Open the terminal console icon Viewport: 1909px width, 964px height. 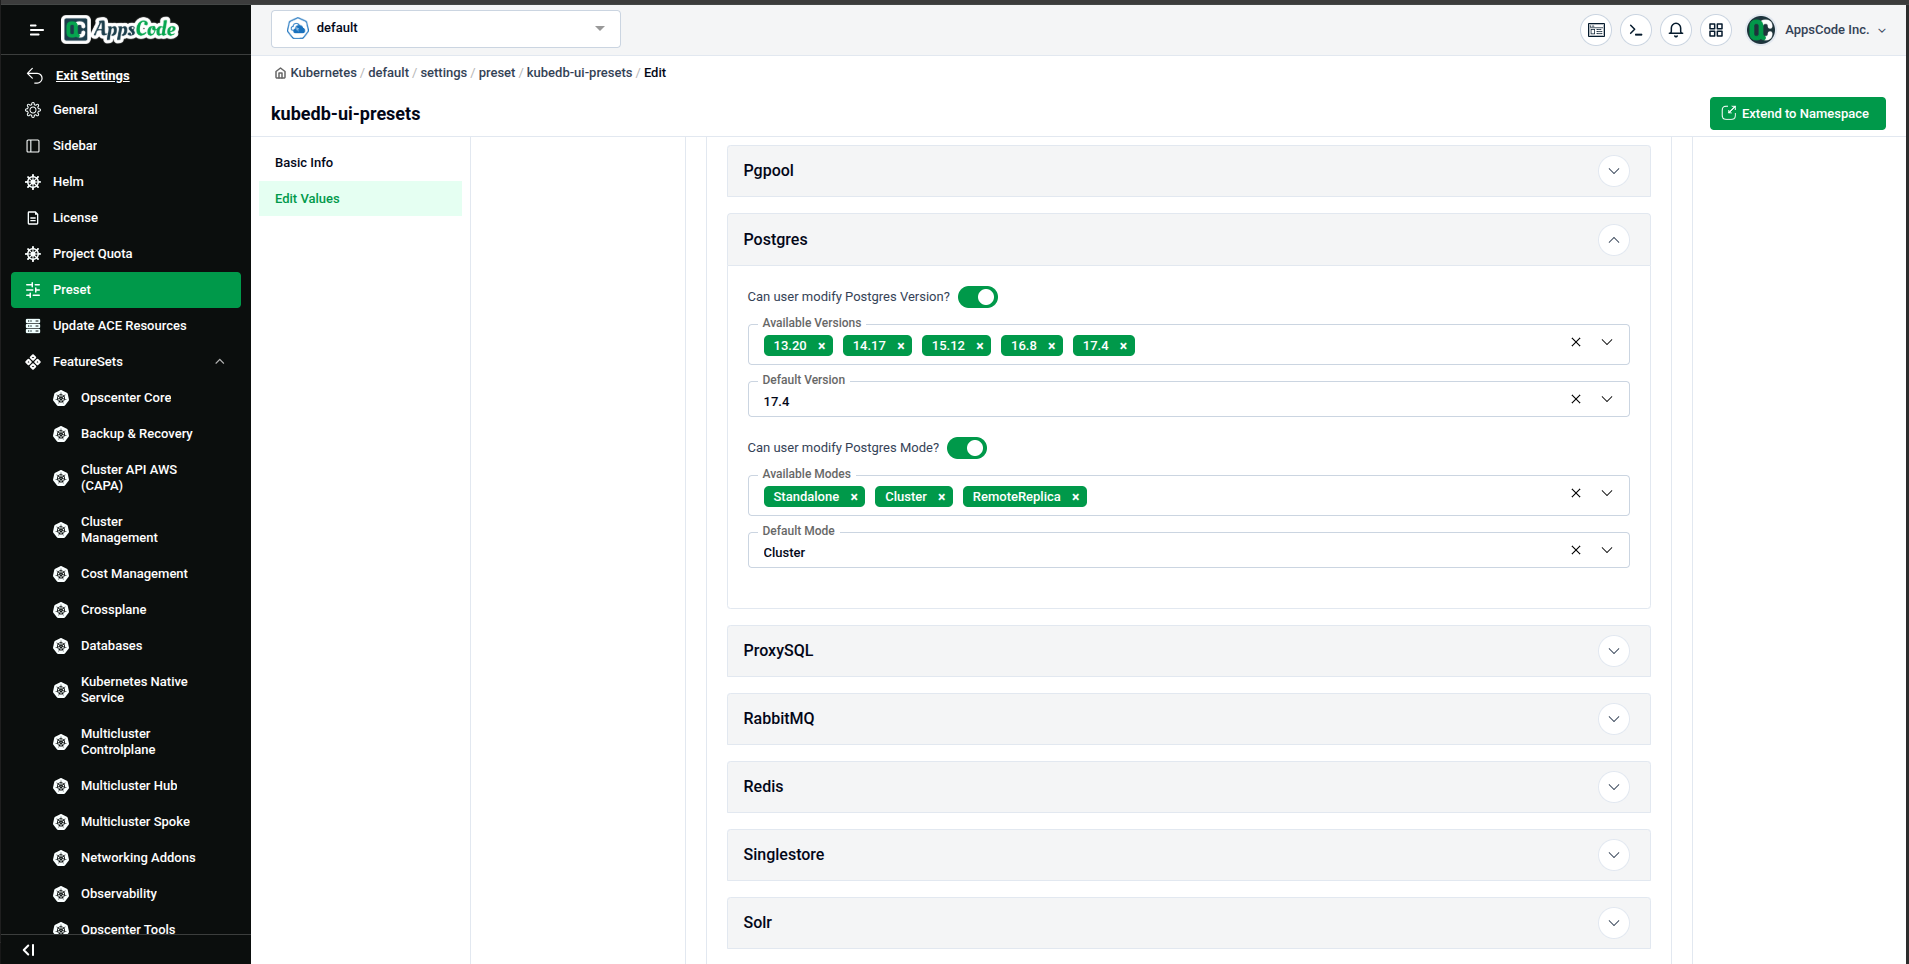coord(1635,30)
